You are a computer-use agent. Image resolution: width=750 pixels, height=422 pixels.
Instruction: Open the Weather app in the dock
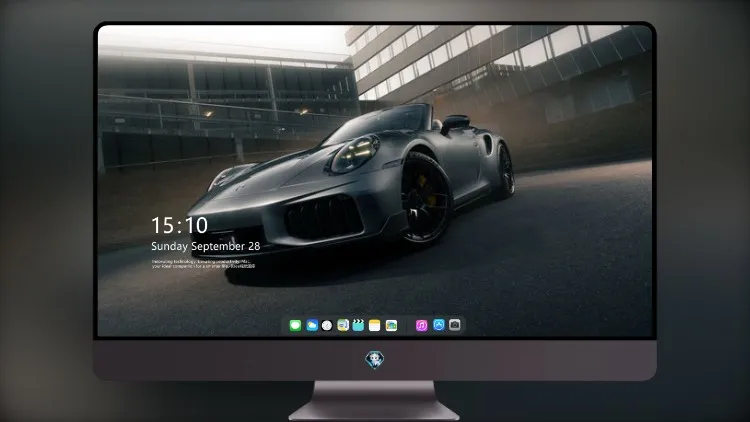(x=312, y=325)
